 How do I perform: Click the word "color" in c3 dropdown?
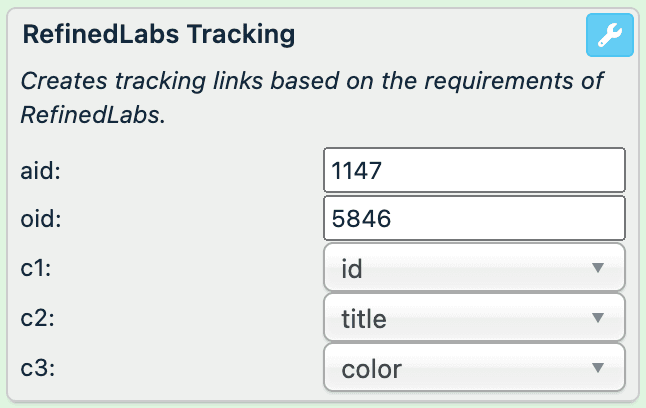(371, 369)
